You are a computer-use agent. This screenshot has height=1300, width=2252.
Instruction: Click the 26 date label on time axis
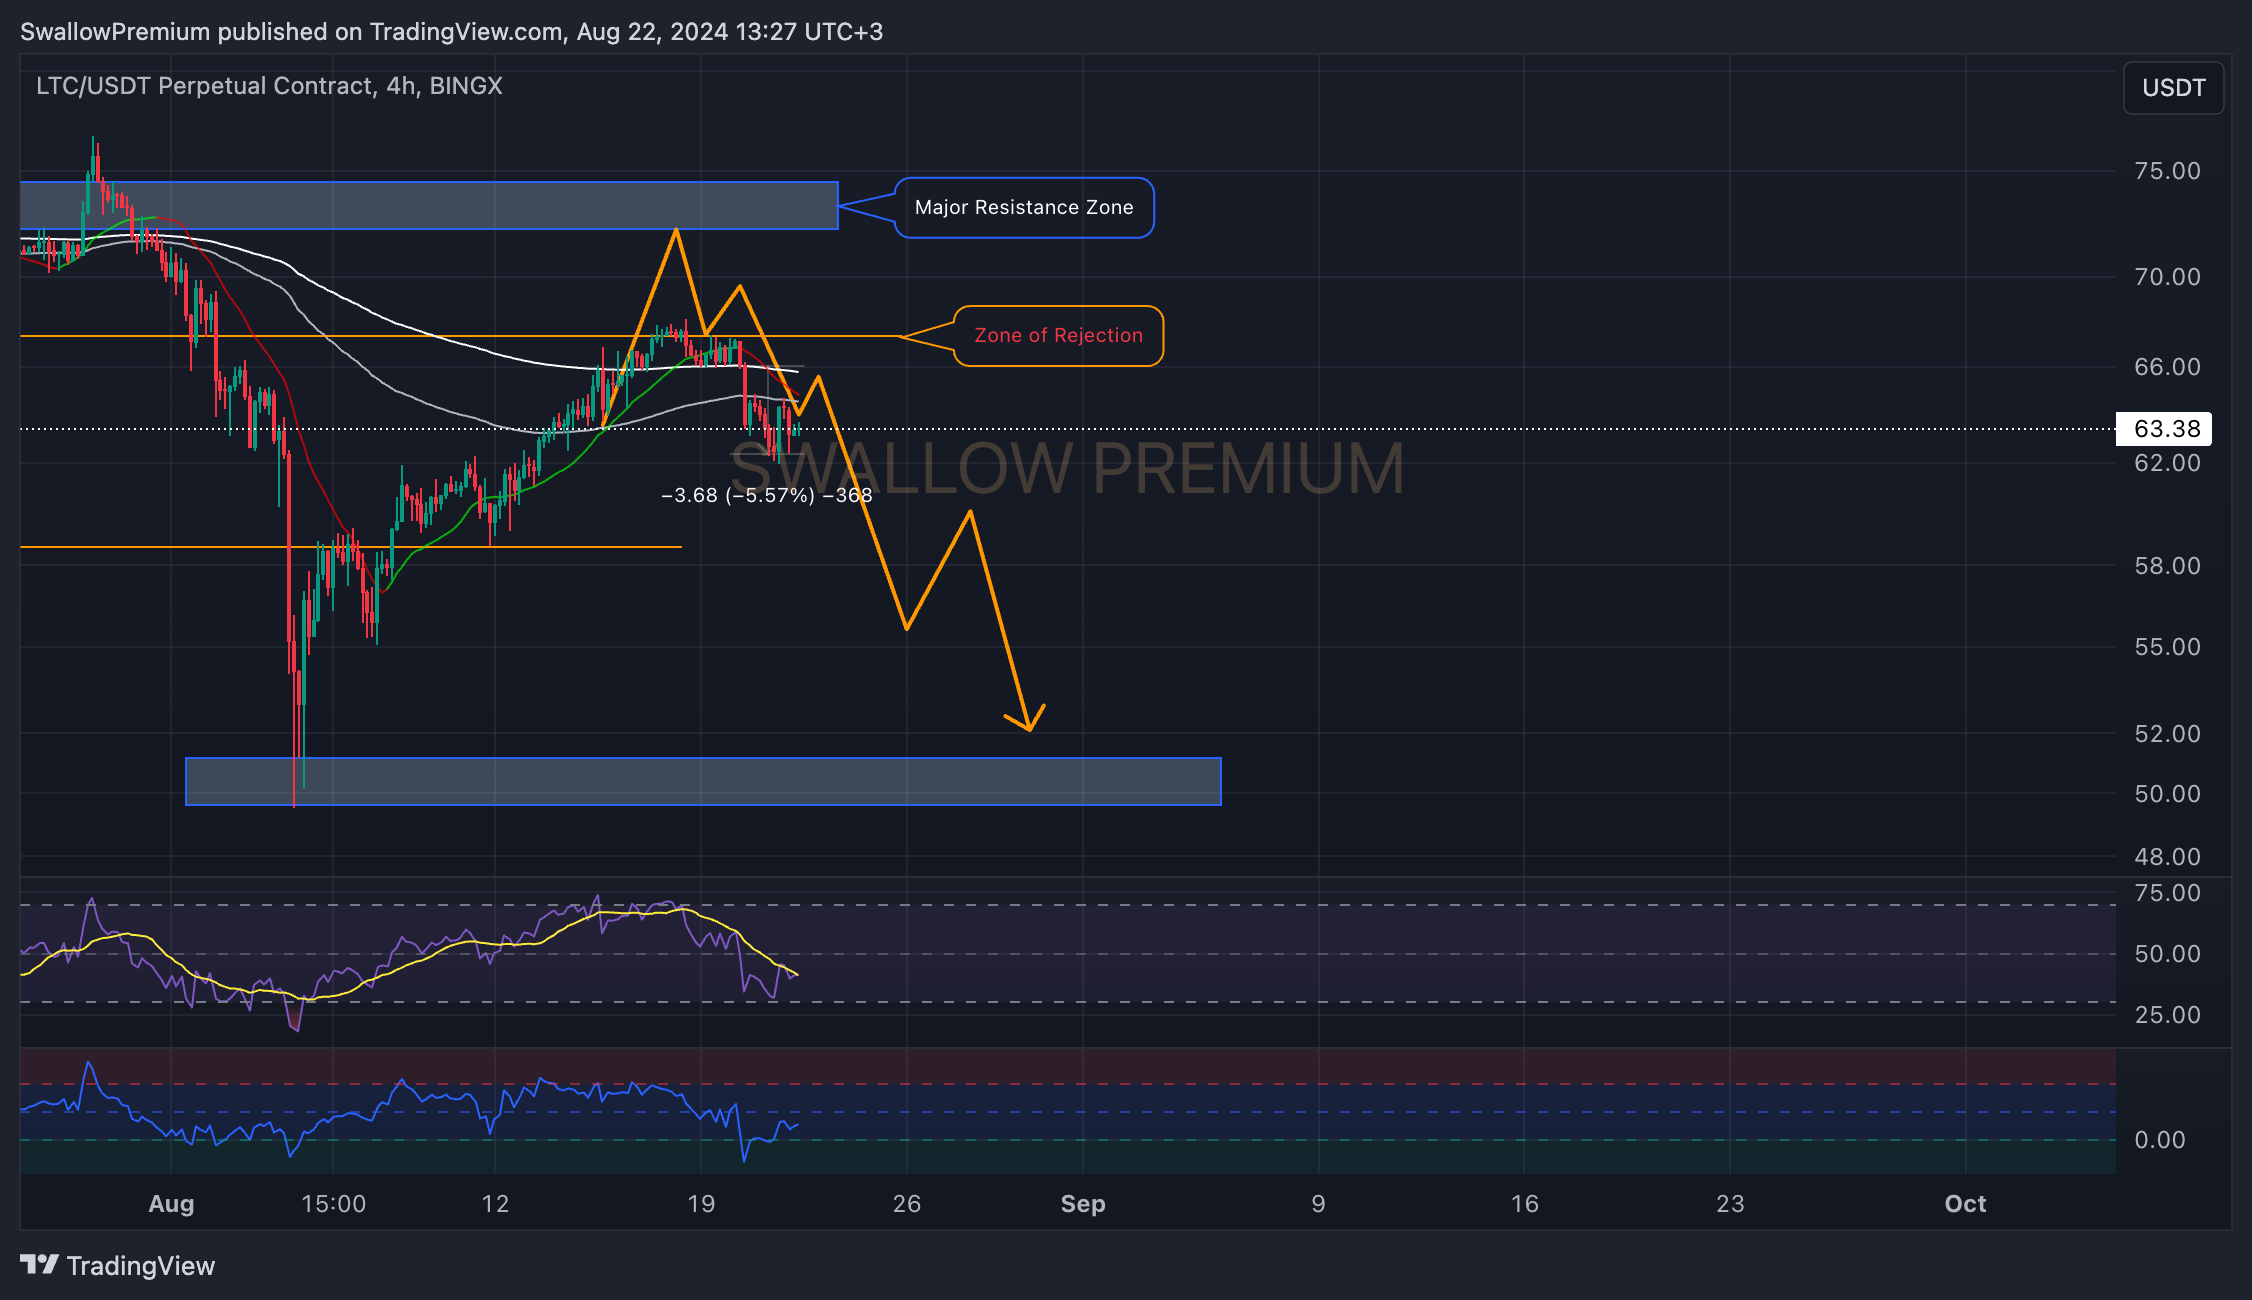coord(907,1204)
